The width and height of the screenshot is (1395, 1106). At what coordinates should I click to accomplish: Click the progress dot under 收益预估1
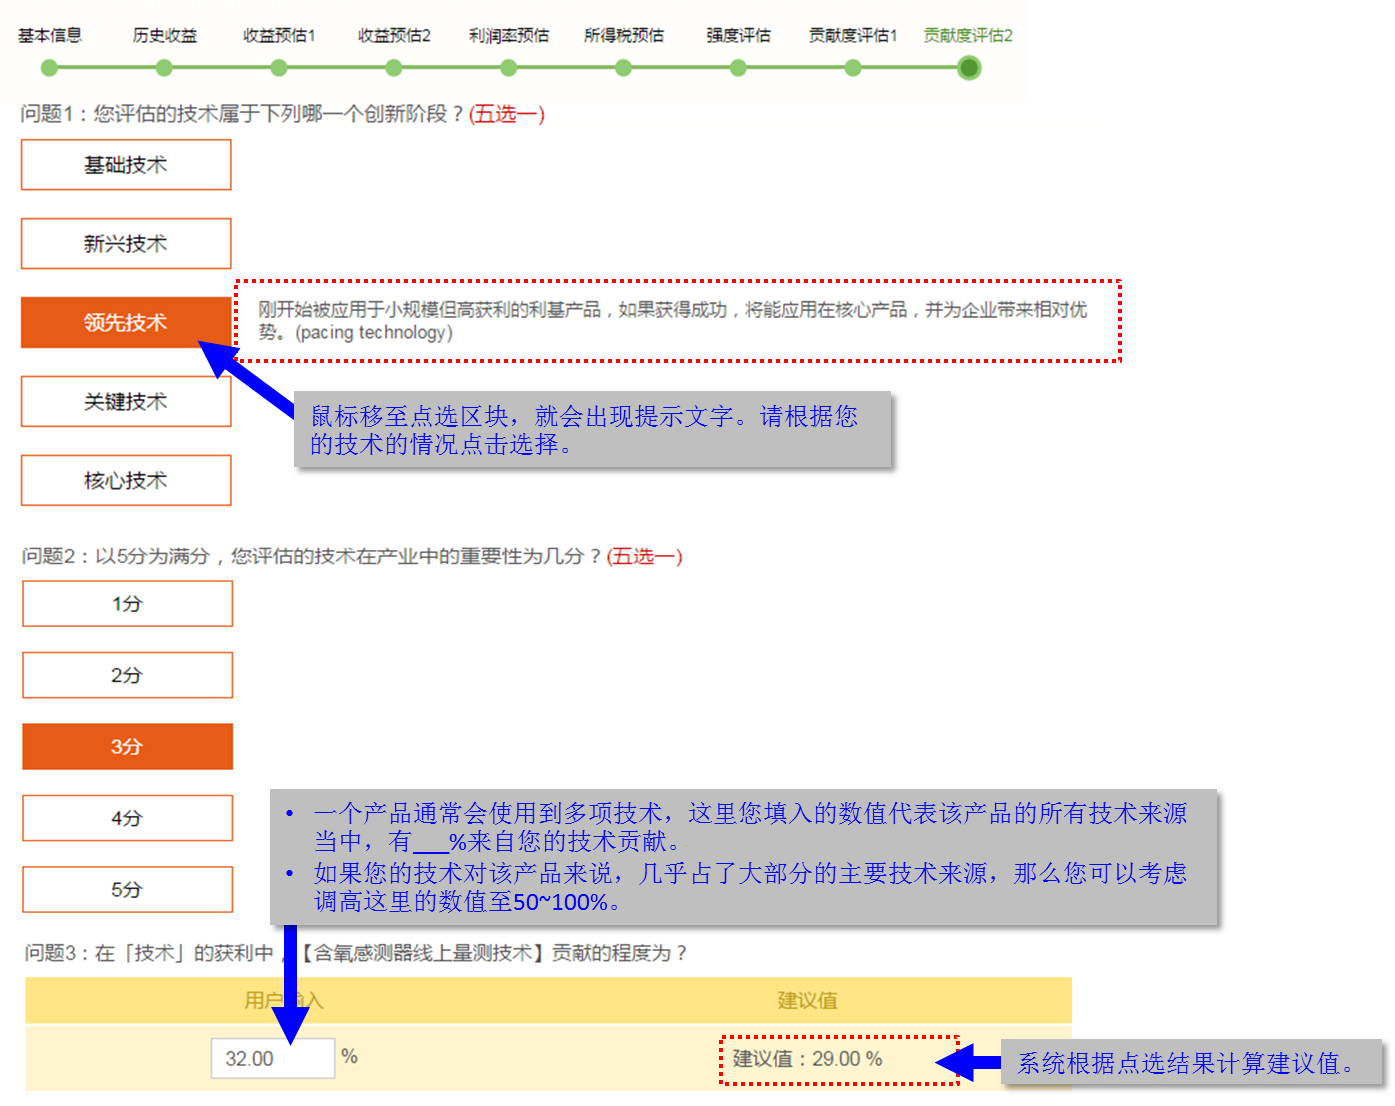[279, 68]
